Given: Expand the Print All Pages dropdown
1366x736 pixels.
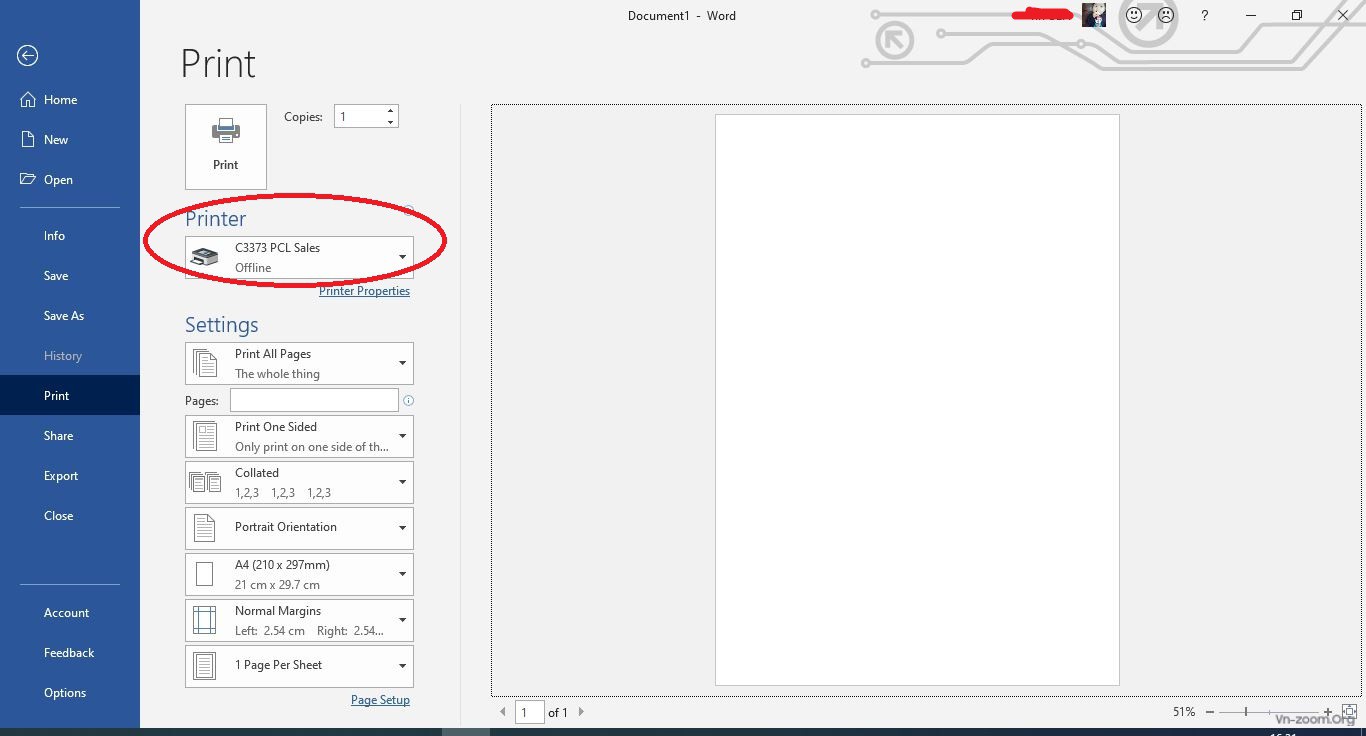Looking at the screenshot, I should tap(299, 363).
